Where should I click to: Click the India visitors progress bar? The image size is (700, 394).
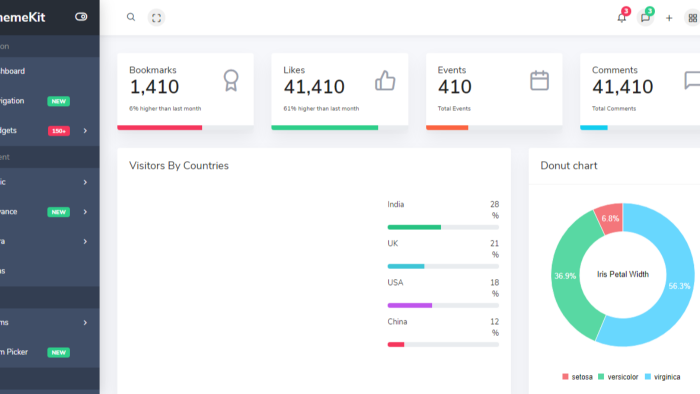443,227
